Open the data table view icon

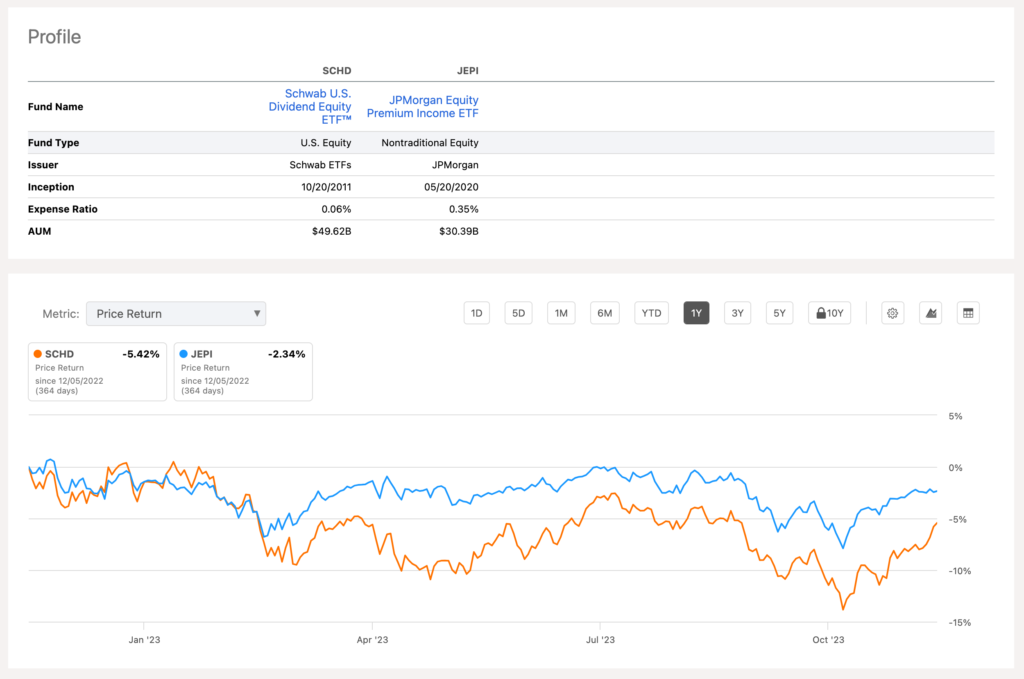pos(968,313)
